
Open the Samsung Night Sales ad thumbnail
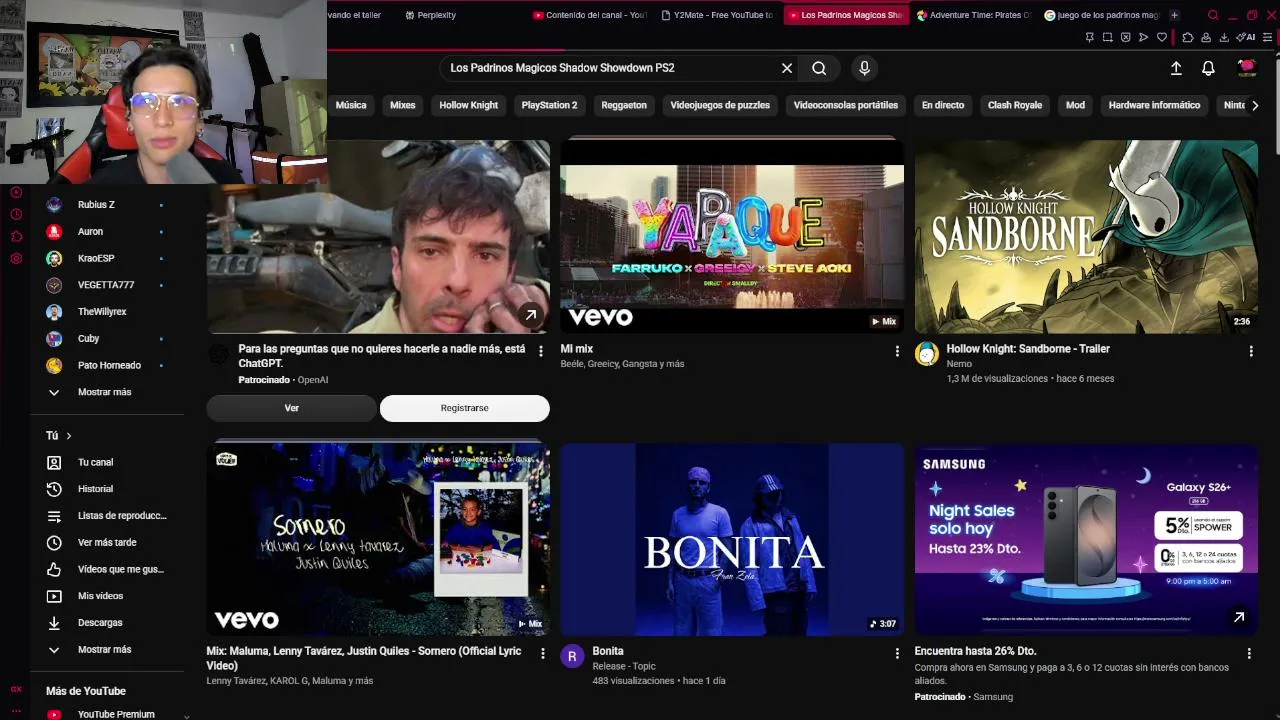[x=1087, y=540]
